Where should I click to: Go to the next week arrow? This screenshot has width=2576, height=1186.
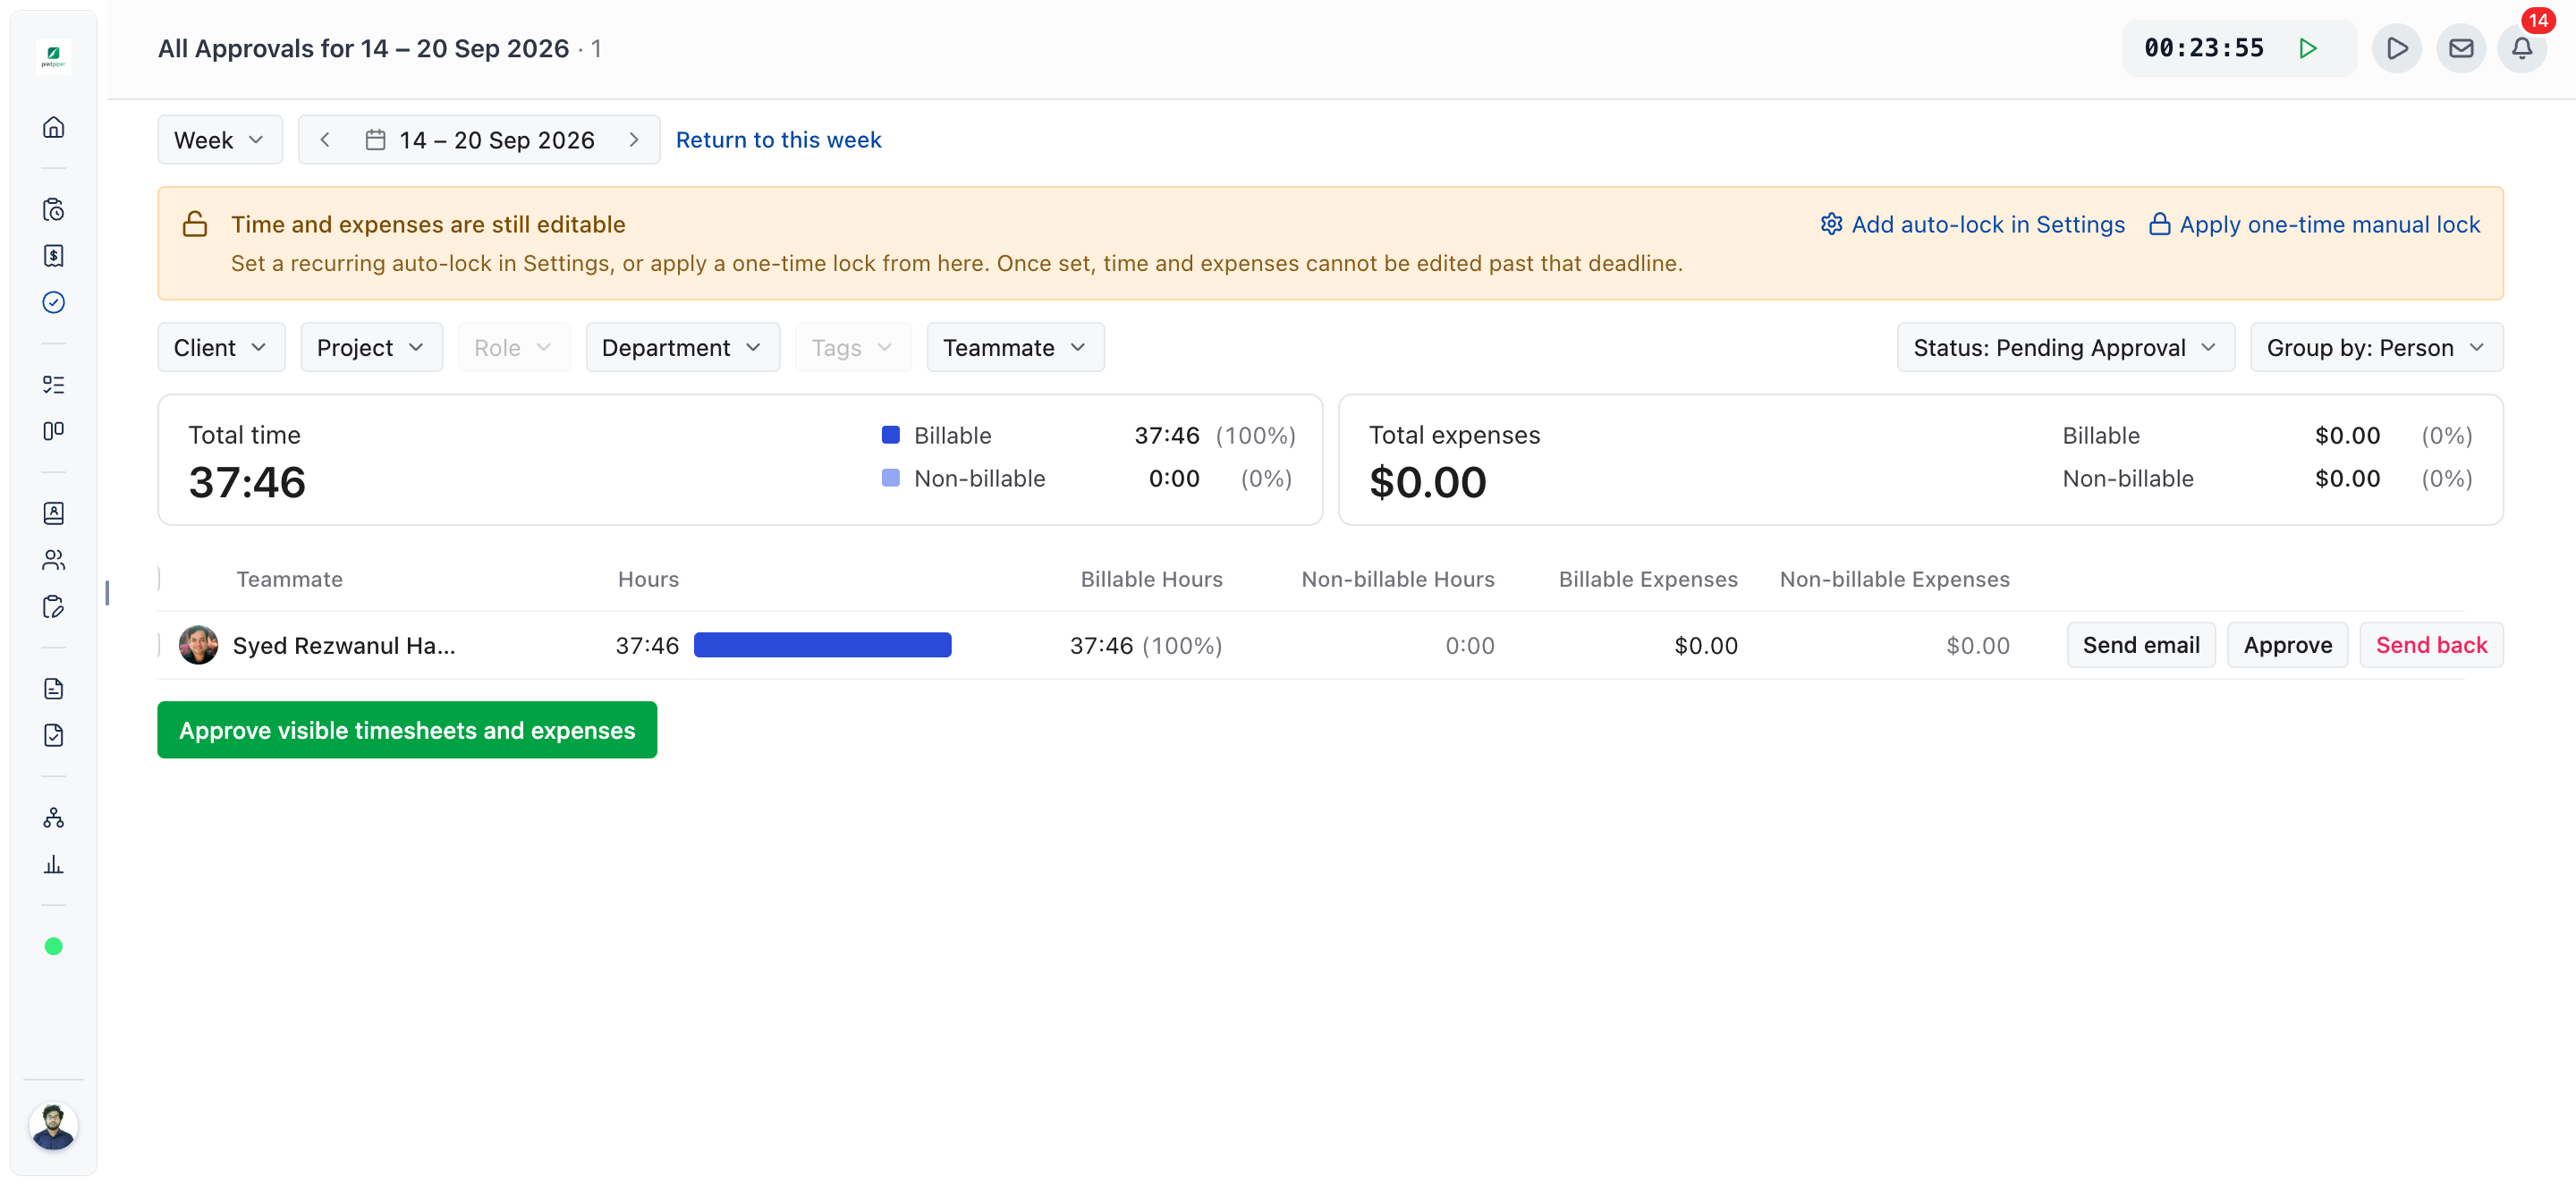pos(633,140)
